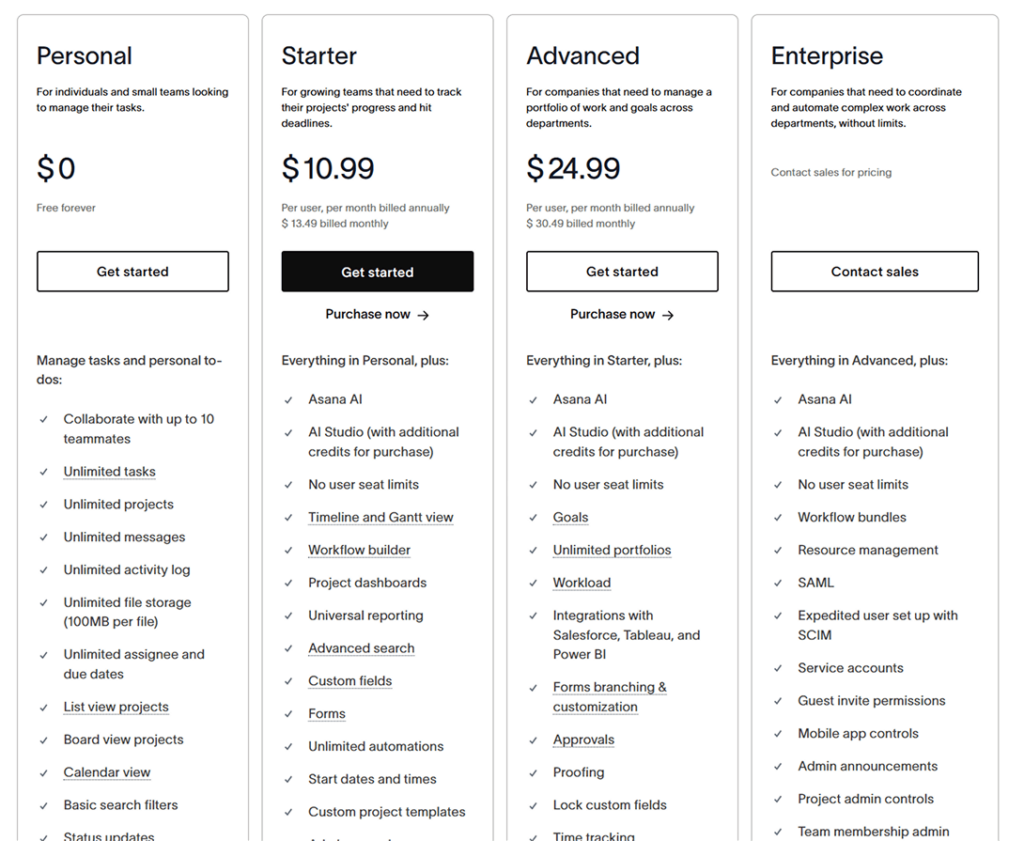Click the Workflow builder link
Screen dimensions: 1024x841
[359, 550]
